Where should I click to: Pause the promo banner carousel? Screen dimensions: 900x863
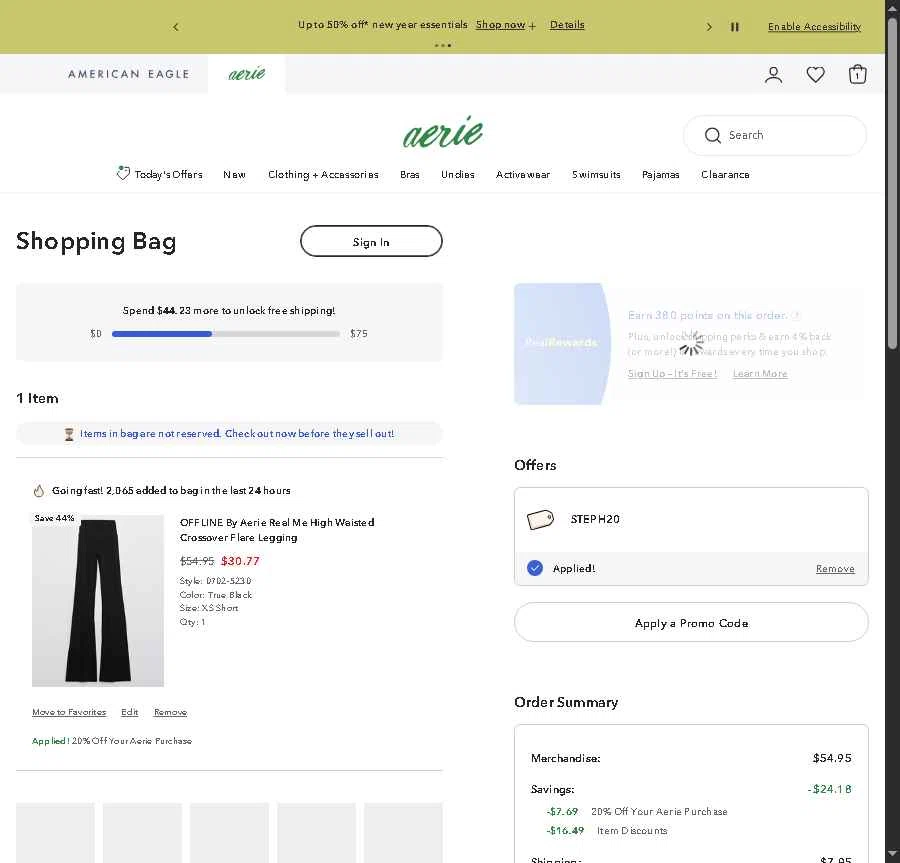(735, 27)
